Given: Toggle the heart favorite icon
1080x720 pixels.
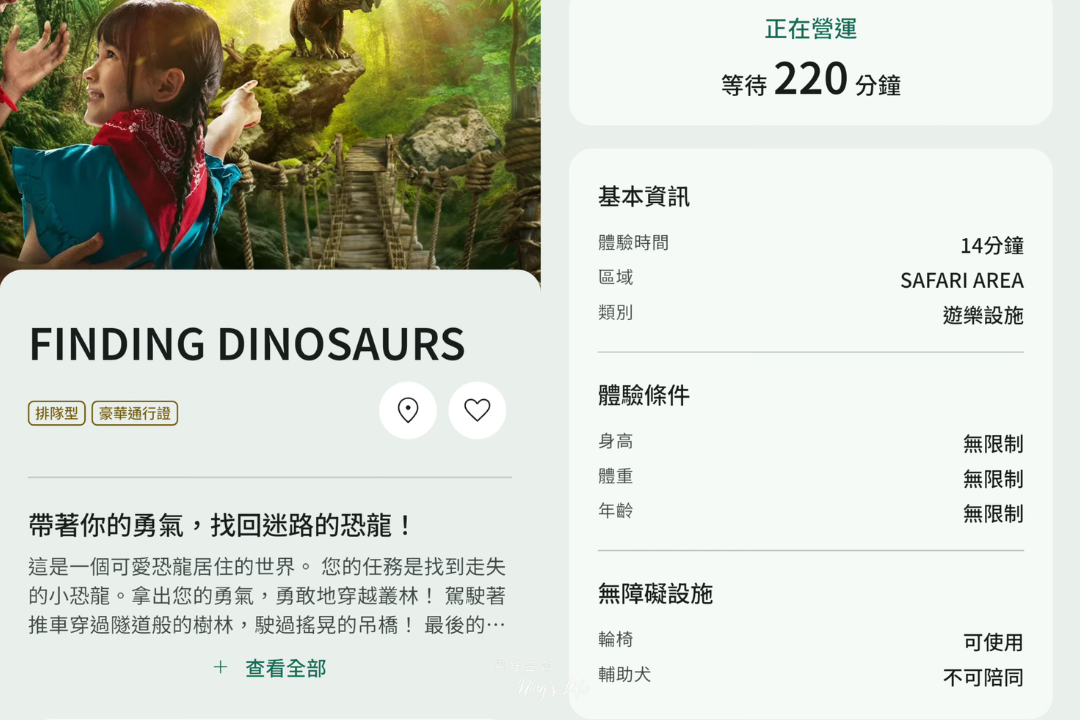Looking at the screenshot, I should (477, 410).
